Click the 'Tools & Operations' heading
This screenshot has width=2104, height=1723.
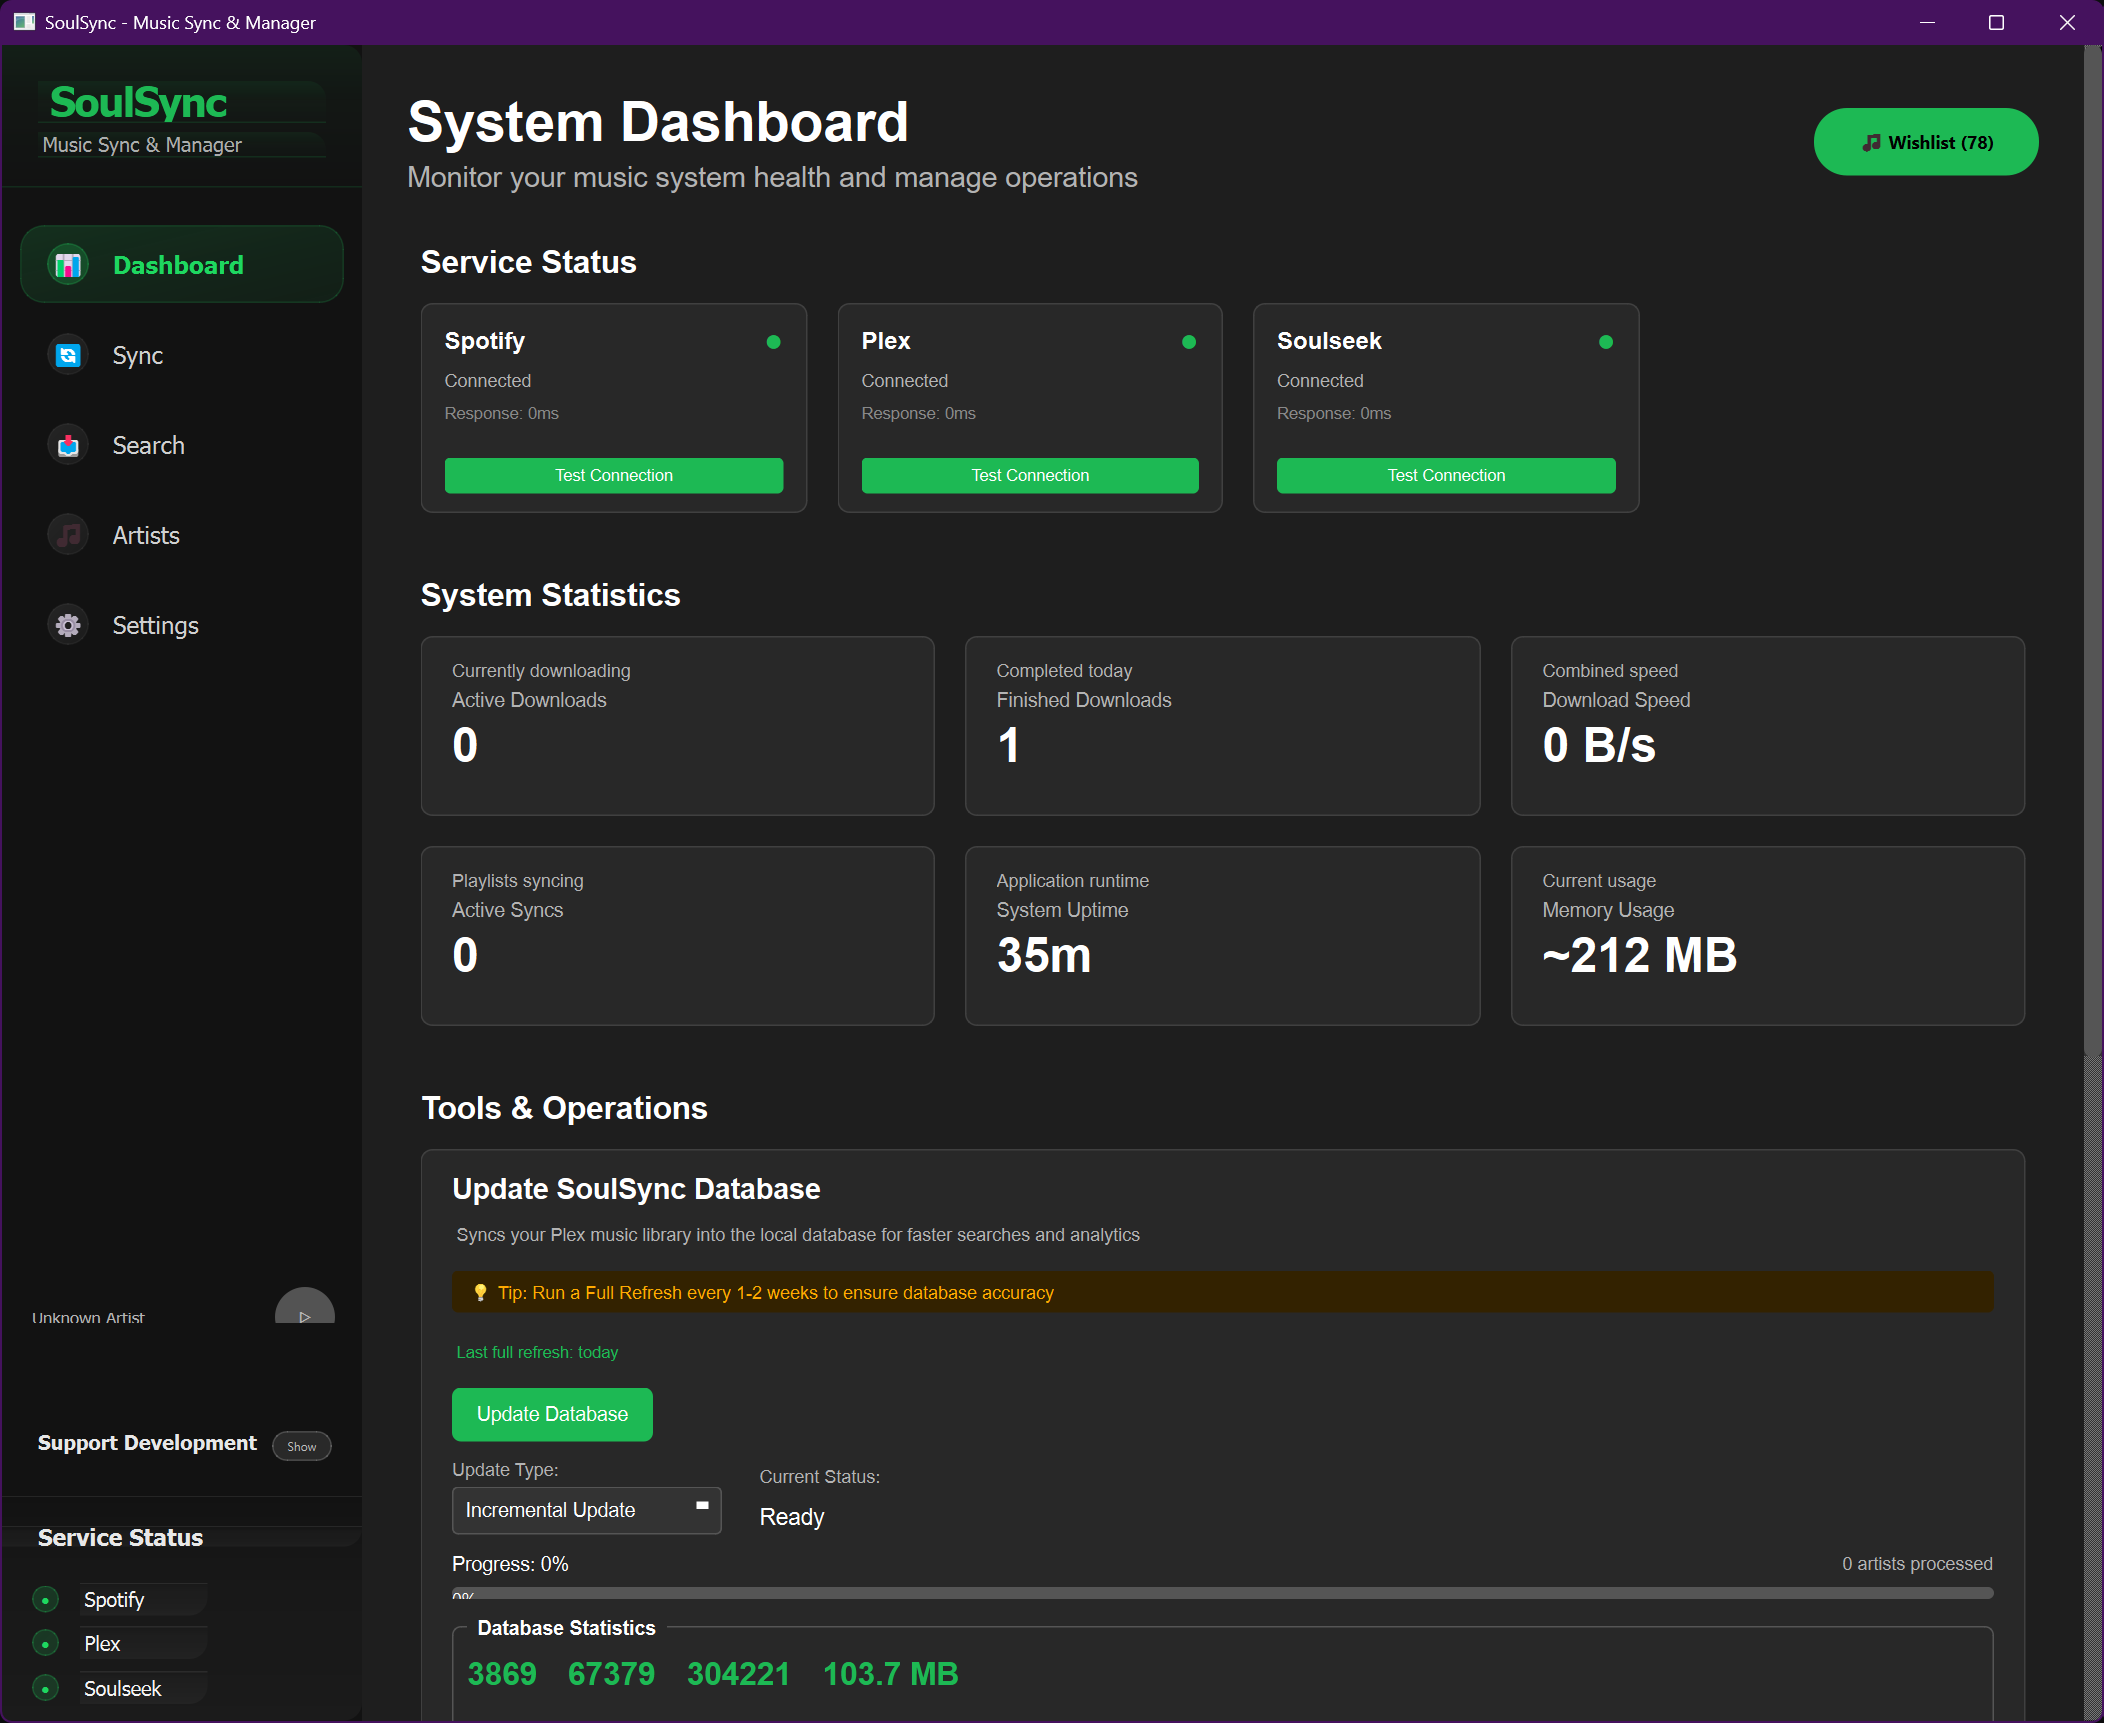click(564, 1108)
